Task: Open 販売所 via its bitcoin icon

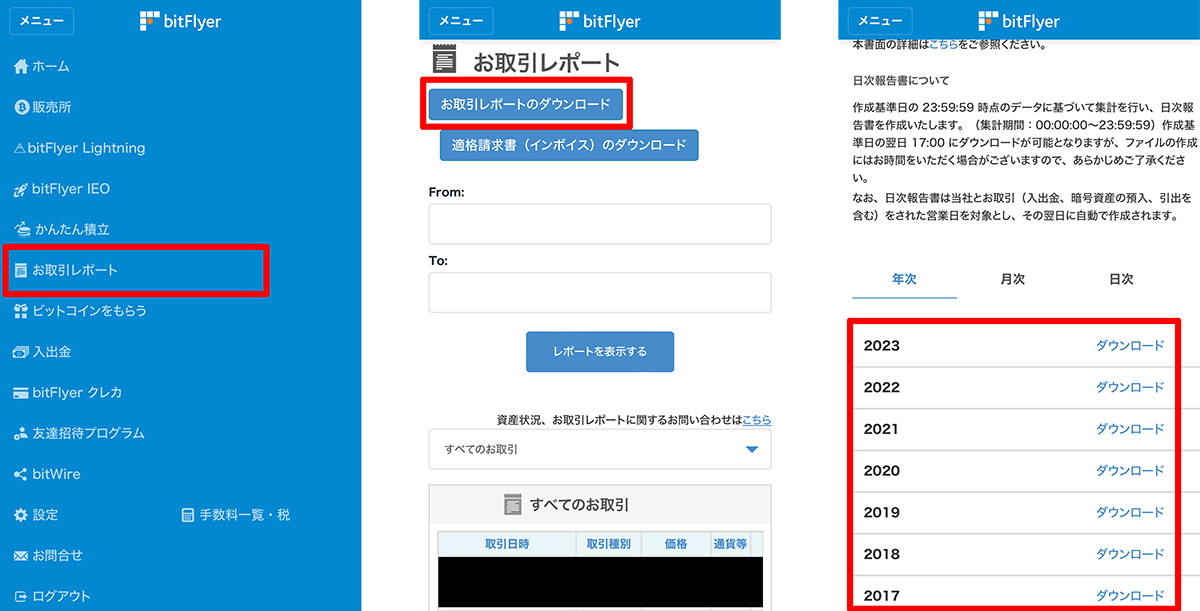Action: point(21,107)
